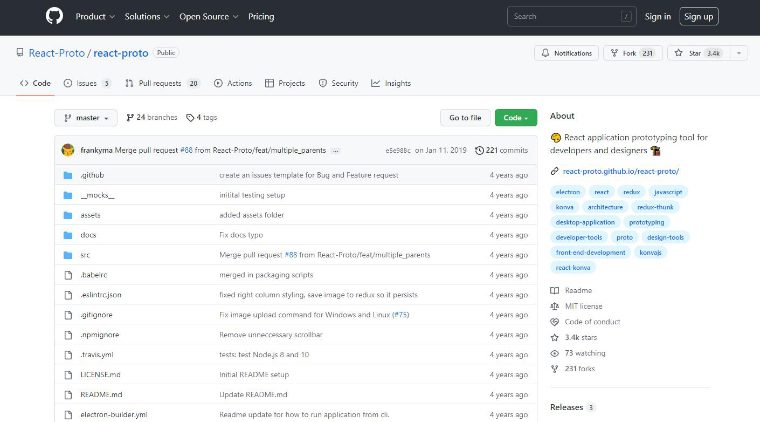Click the .npmignore file icon
760x422 pixels.
tap(68, 335)
